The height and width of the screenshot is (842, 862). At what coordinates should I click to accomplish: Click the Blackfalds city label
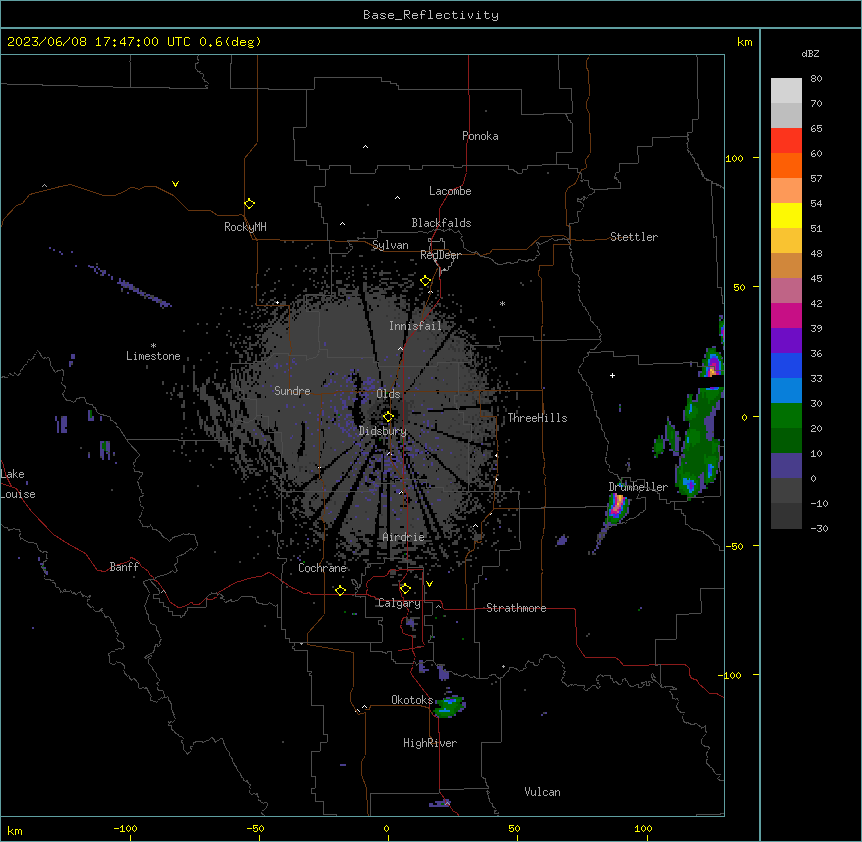(x=441, y=223)
